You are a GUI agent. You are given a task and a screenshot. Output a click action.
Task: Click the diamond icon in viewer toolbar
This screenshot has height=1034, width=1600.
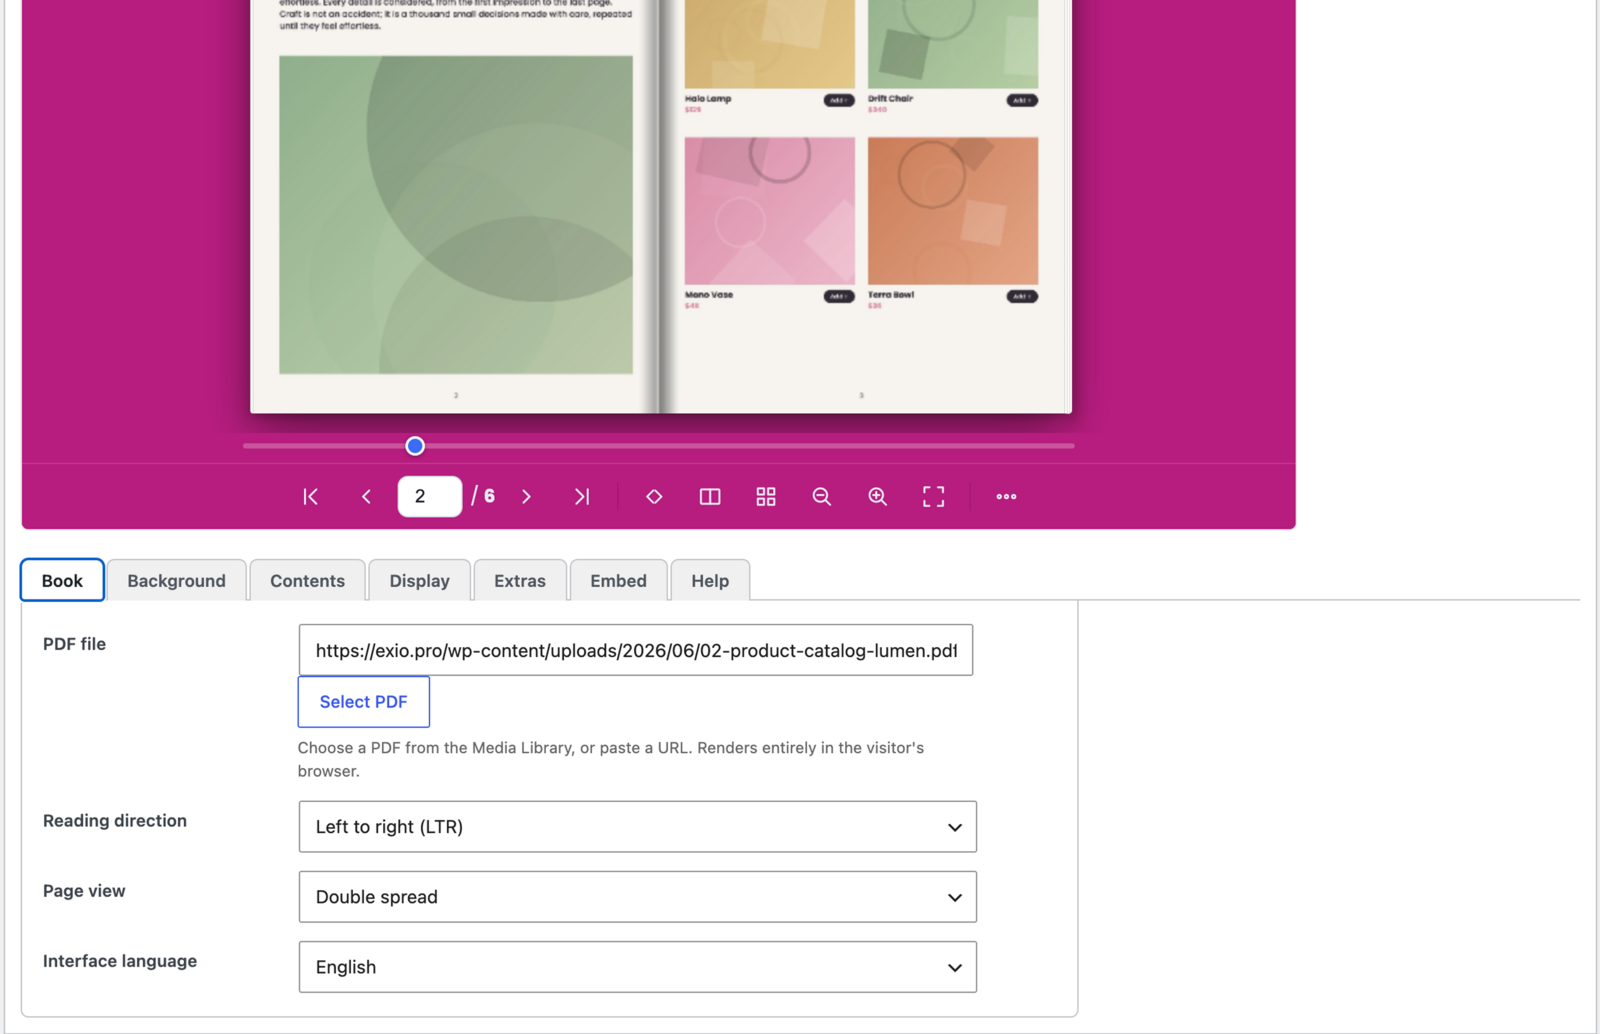pos(654,496)
